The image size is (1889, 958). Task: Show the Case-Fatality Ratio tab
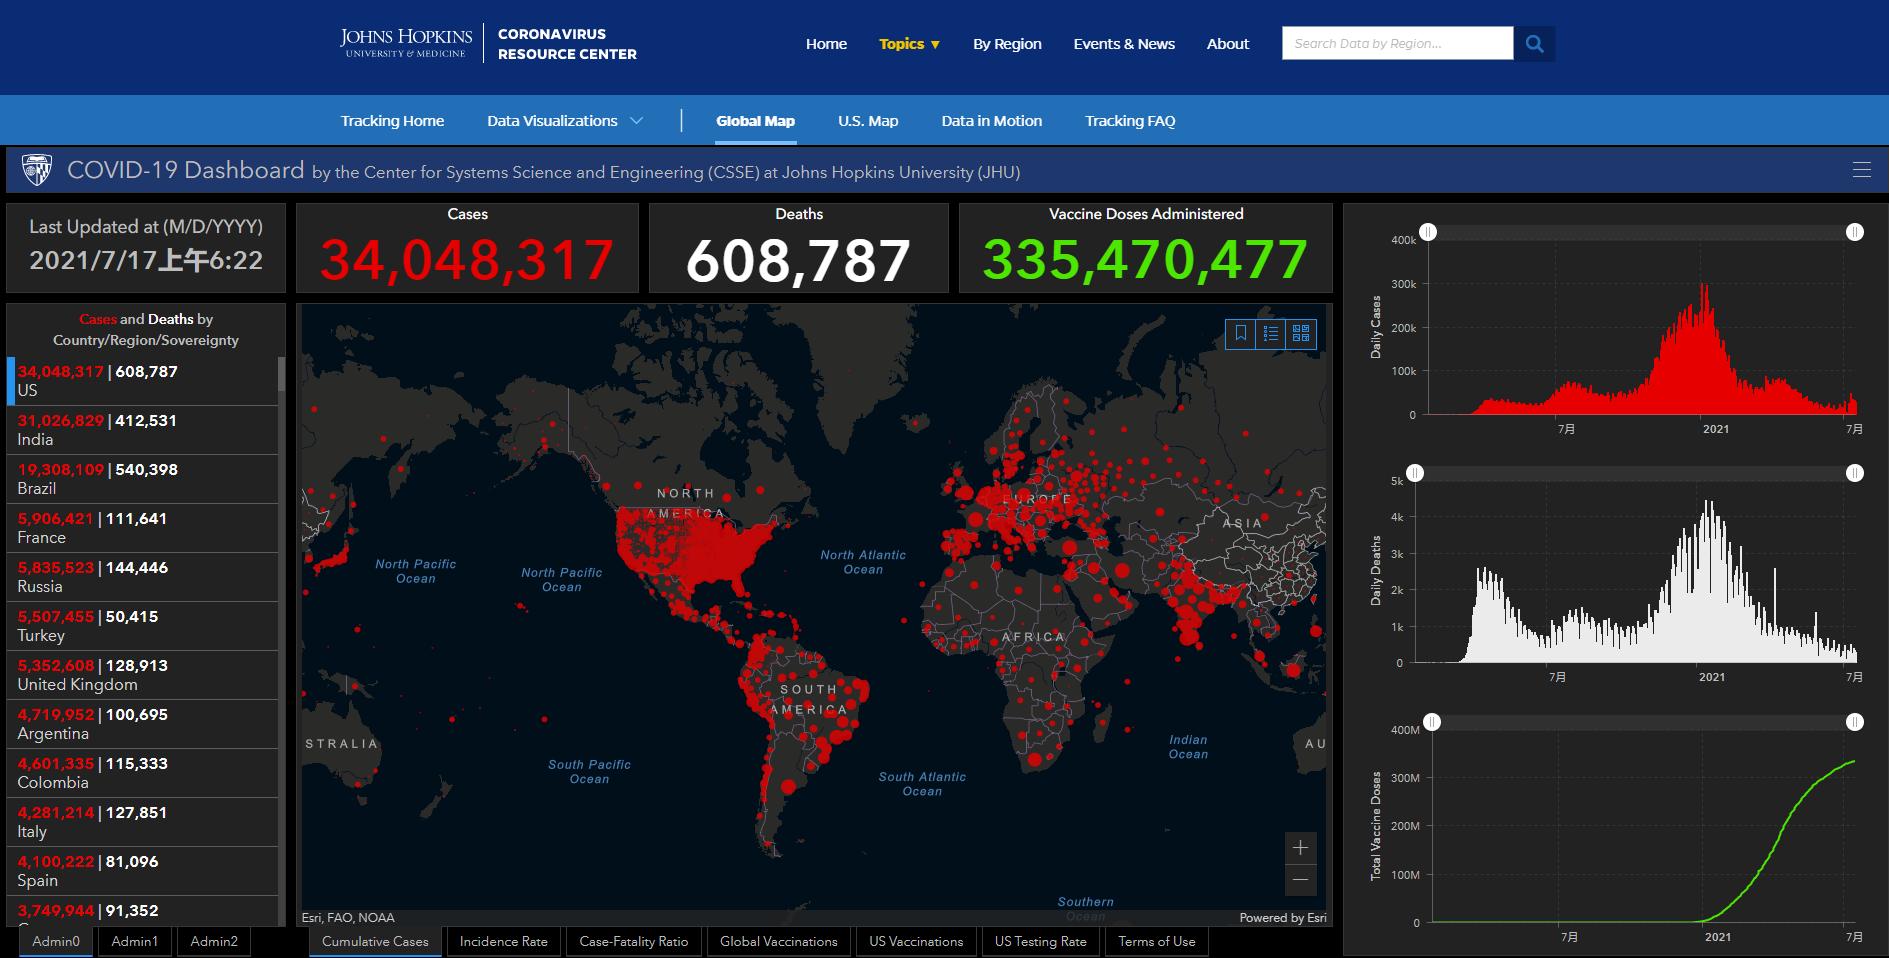click(634, 942)
